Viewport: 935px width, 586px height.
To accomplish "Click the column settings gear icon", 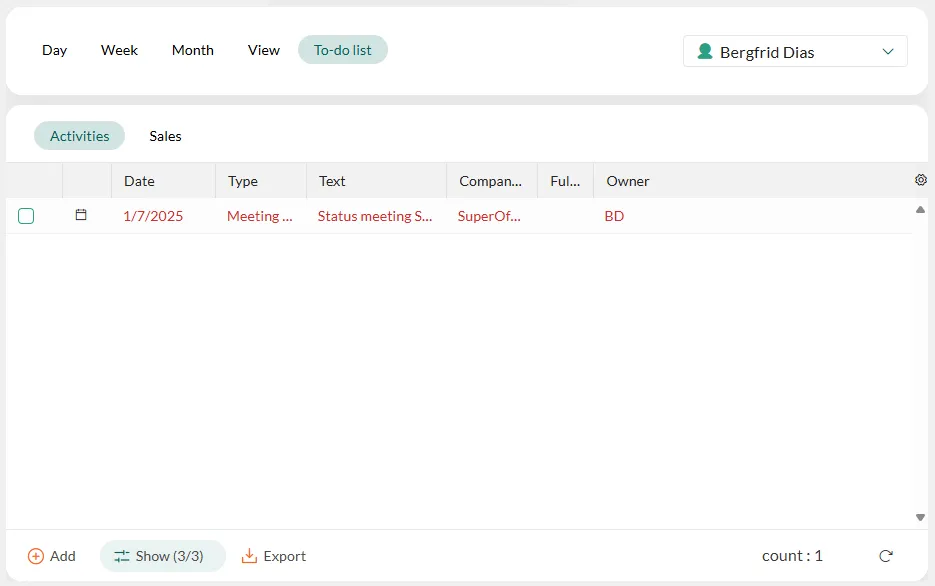I will tap(921, 180).
